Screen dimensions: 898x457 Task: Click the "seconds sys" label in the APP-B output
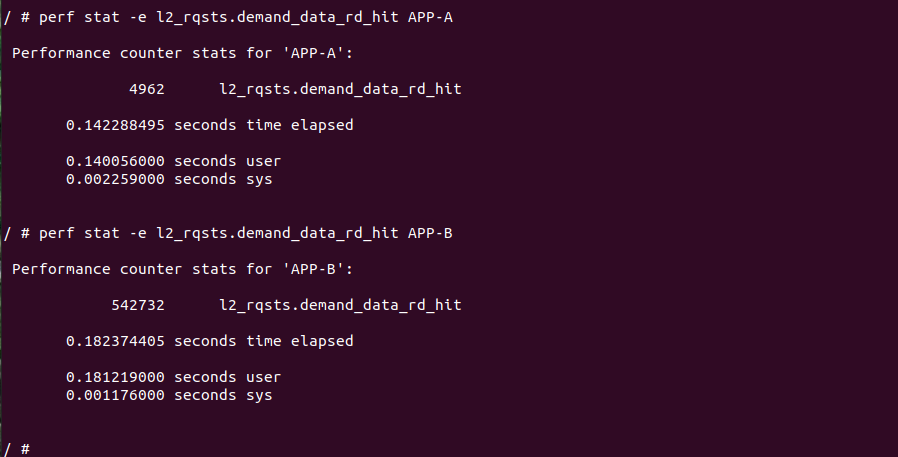223,395
